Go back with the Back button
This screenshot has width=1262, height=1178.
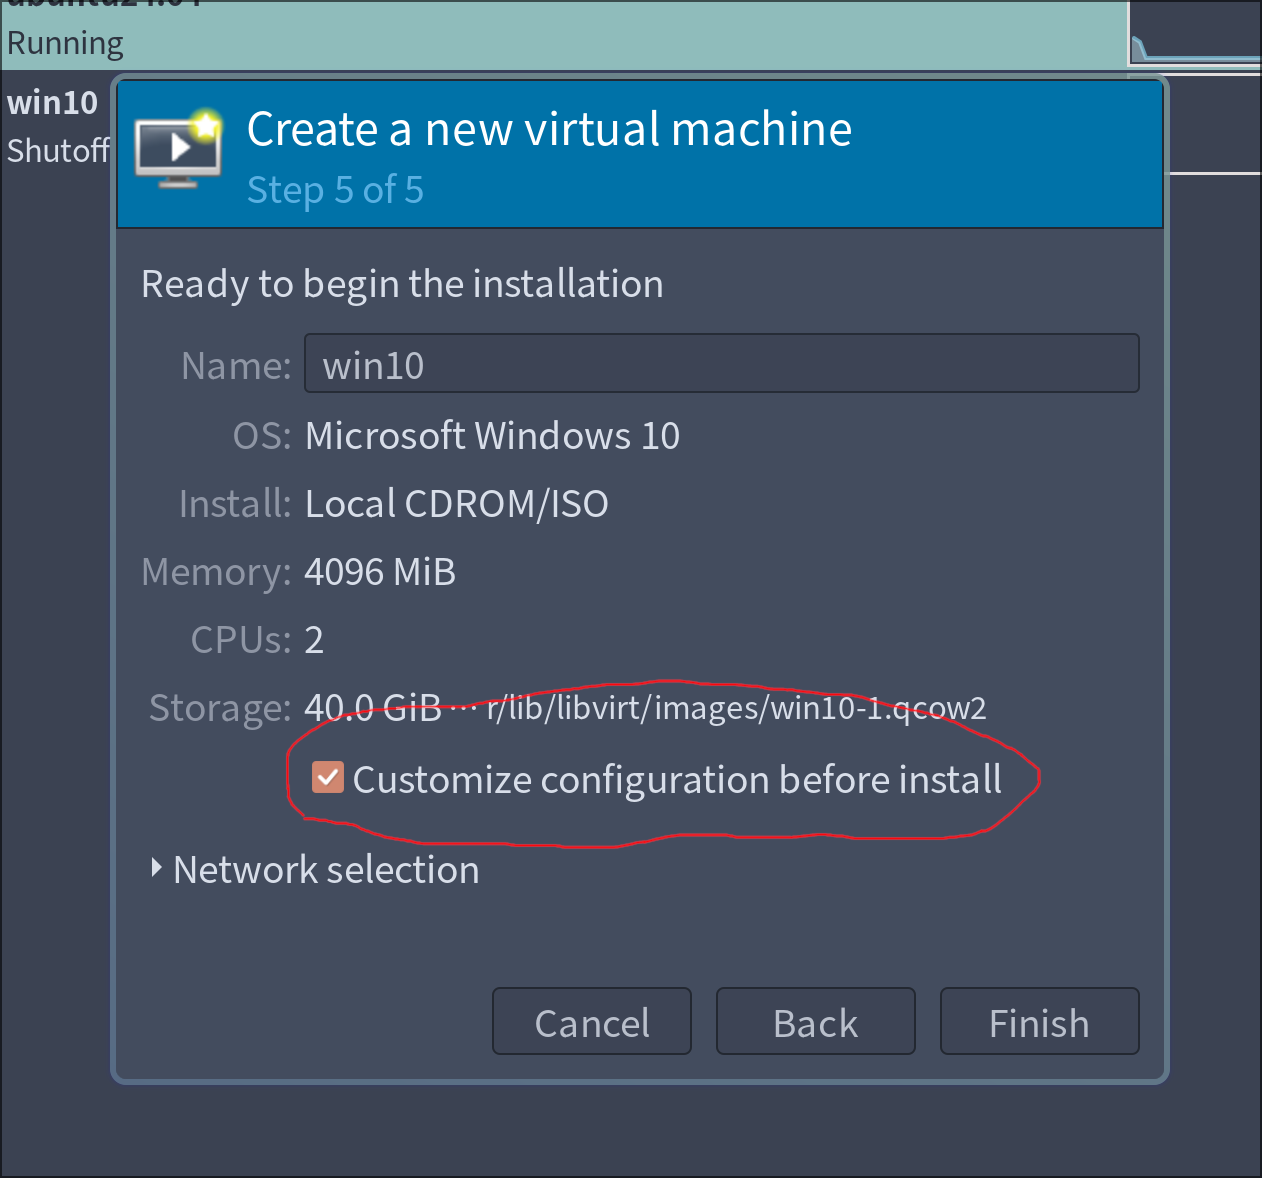(x=816, y=1022)
